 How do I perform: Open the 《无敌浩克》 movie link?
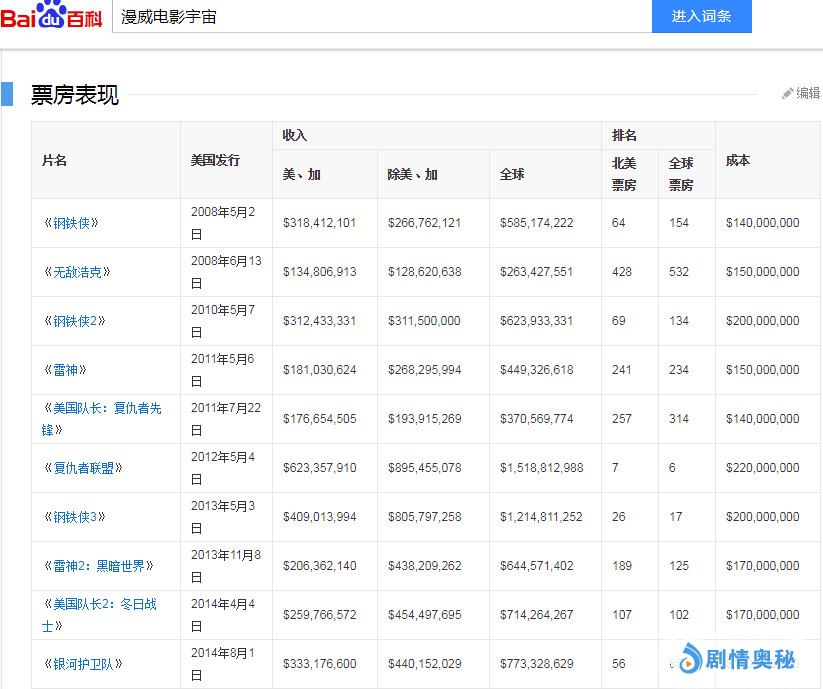point(77,272)
